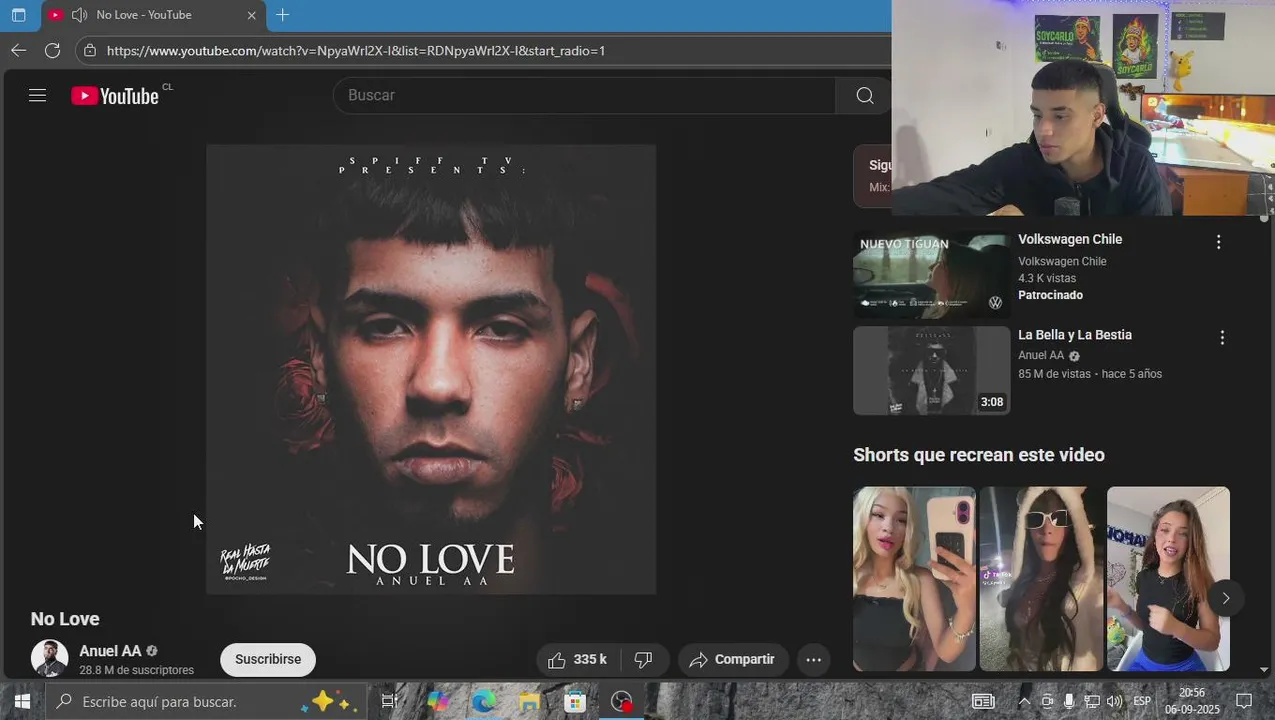Click the Windows taskbar search box
The height and width of the screenshot is (720, 1275).
(x=207, y=702)
